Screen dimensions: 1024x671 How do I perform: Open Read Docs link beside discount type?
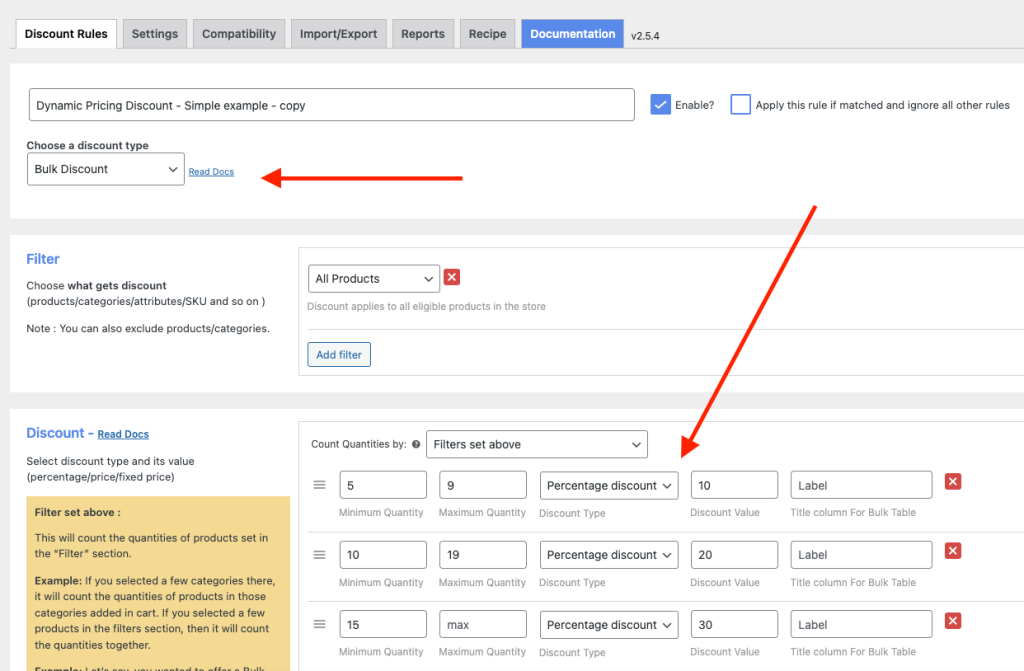point(211,172)
